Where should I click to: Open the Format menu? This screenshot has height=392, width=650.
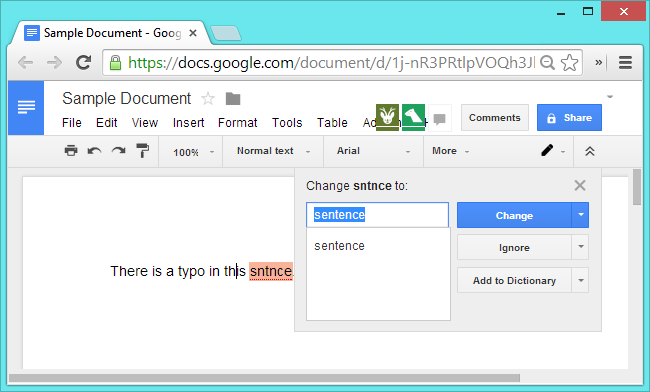pos(238,123)
